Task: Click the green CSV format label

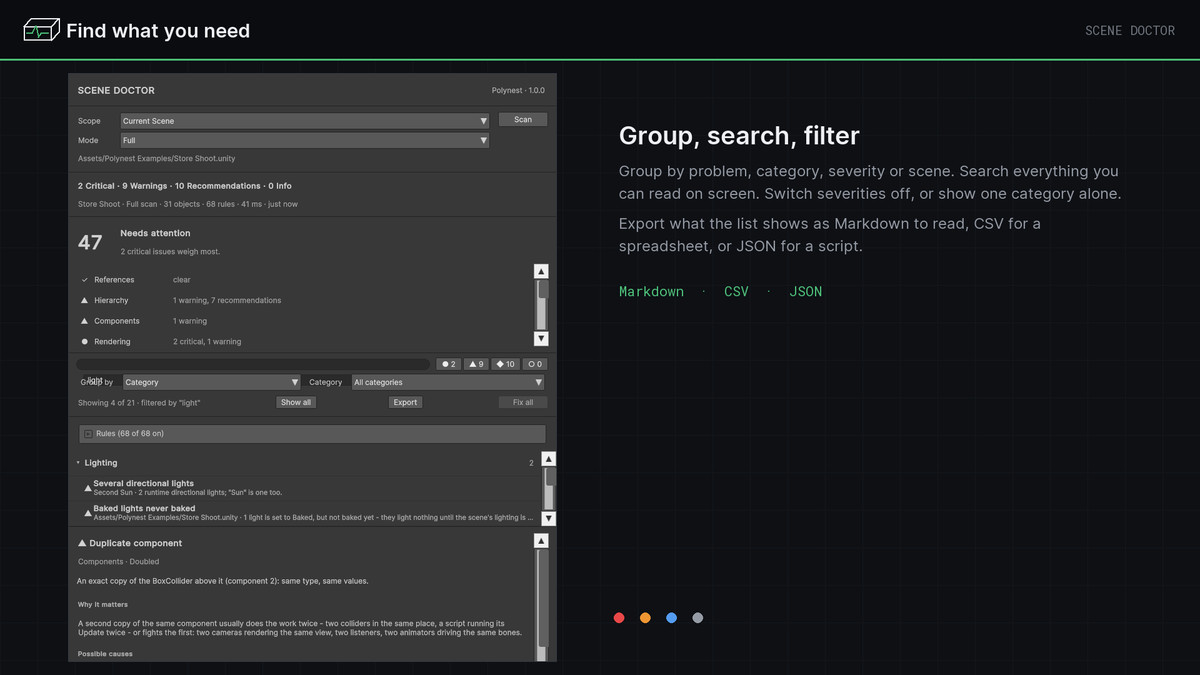Action: point(736,292)
